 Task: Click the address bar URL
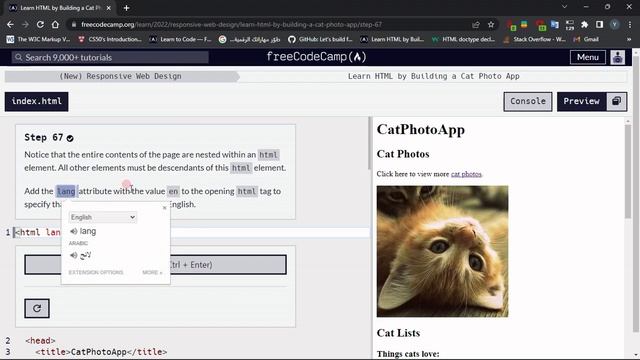tap(231, 24)
